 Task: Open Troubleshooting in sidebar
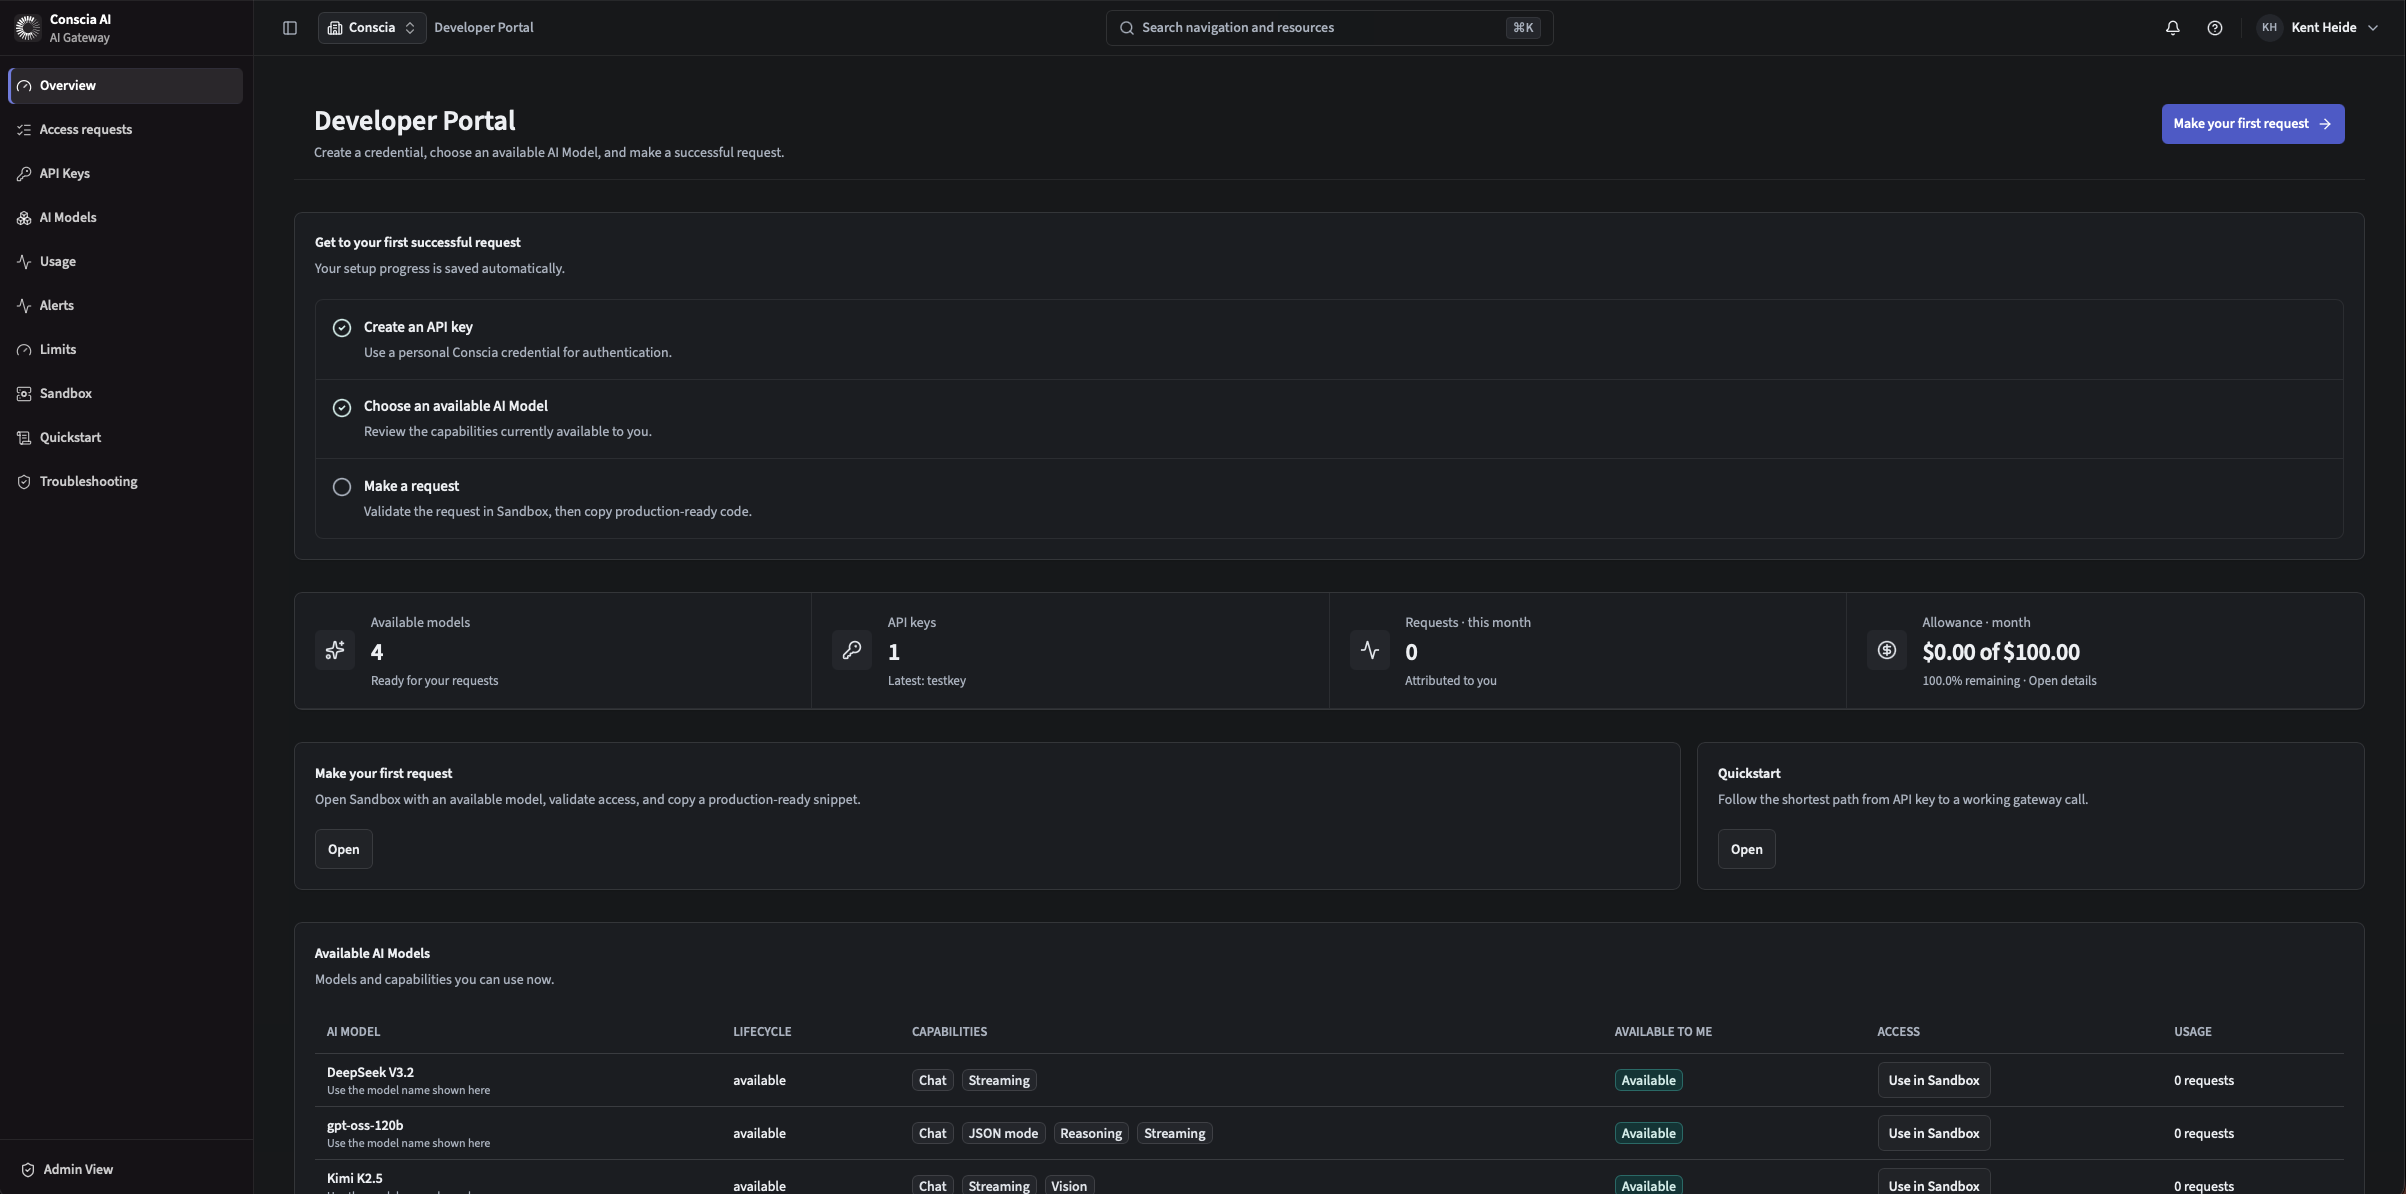pyautogui.click(x=125, y=482)
